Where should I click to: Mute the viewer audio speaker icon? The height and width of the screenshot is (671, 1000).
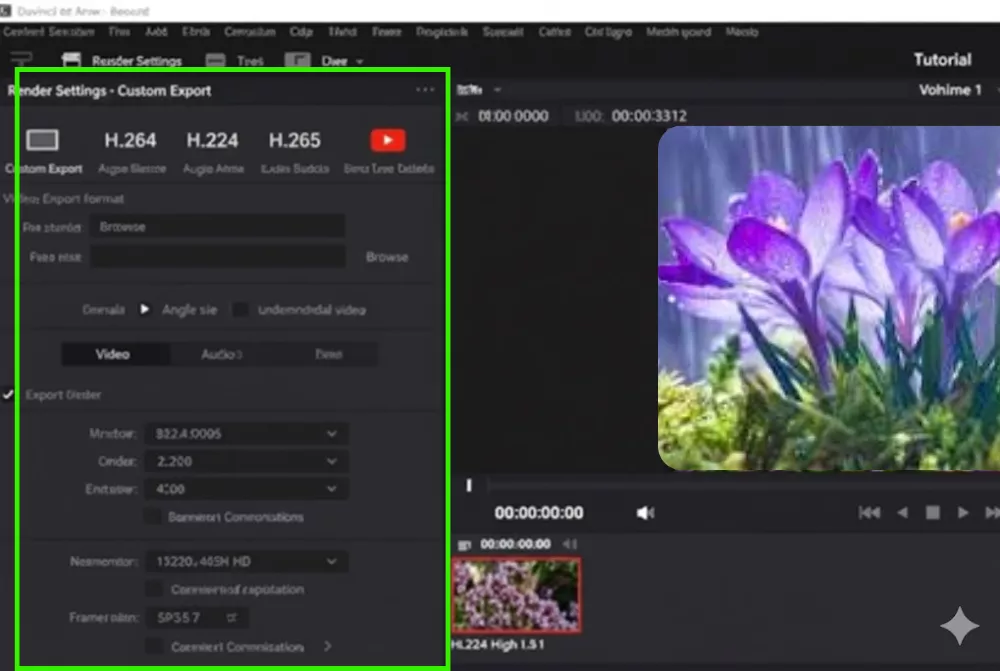pos(645,513)
